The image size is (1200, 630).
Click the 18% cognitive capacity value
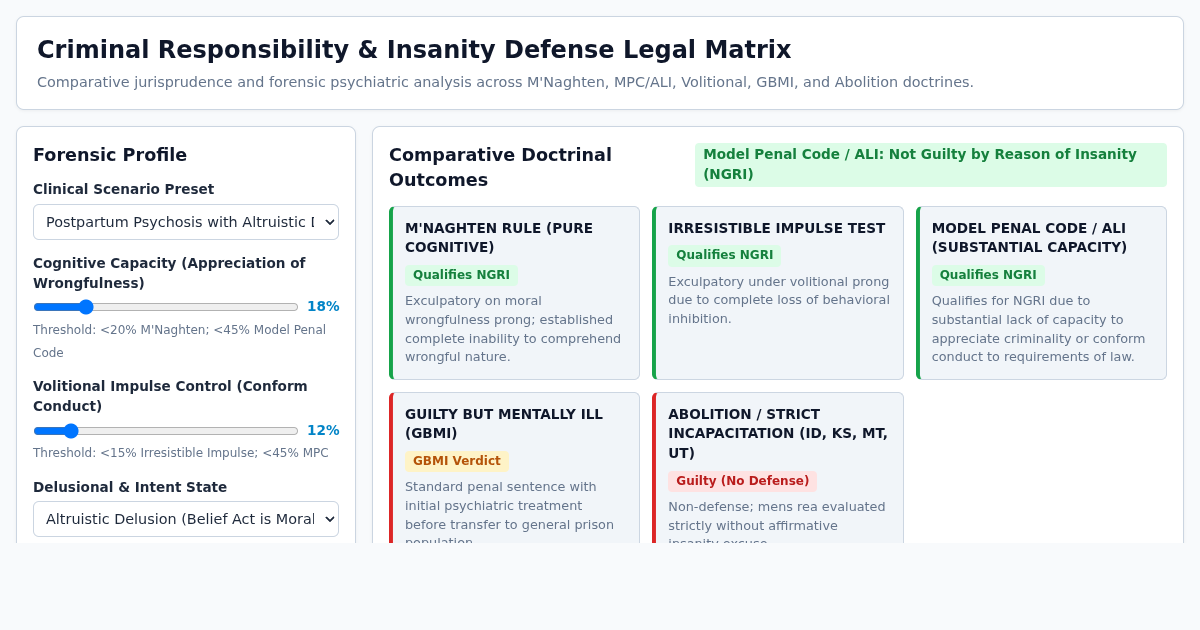click(323, 306)
